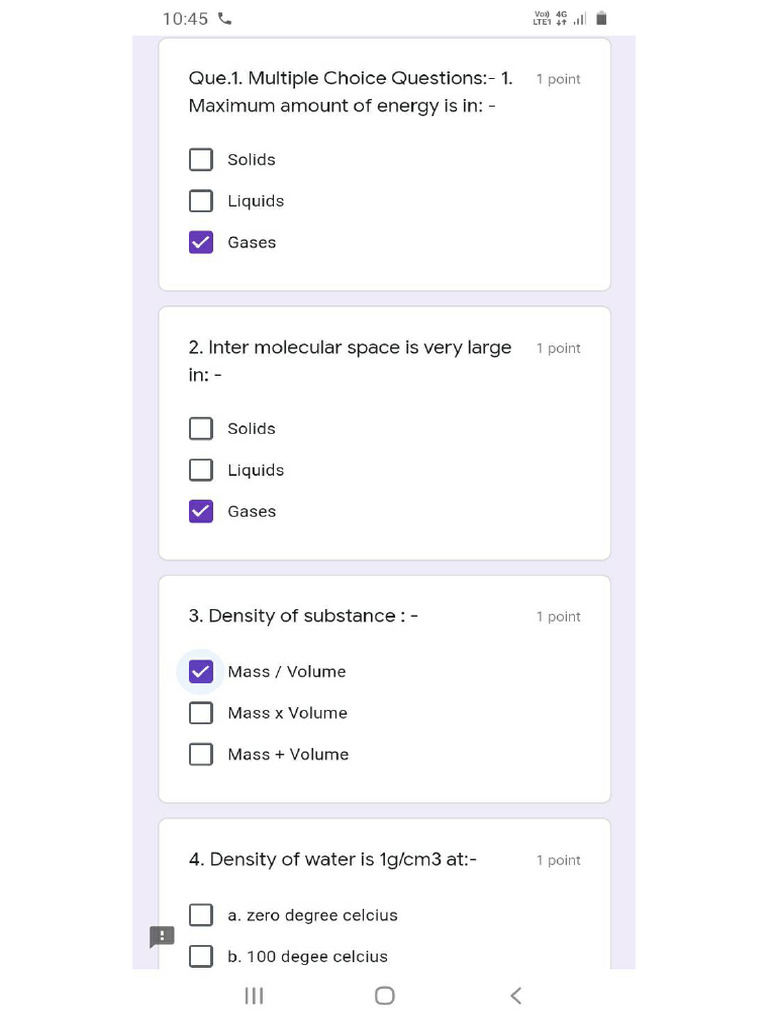Viewport: 768px width, 1024px height.
Task: Uncheck Gases for inter molecular space
Action: pos(201,511)
